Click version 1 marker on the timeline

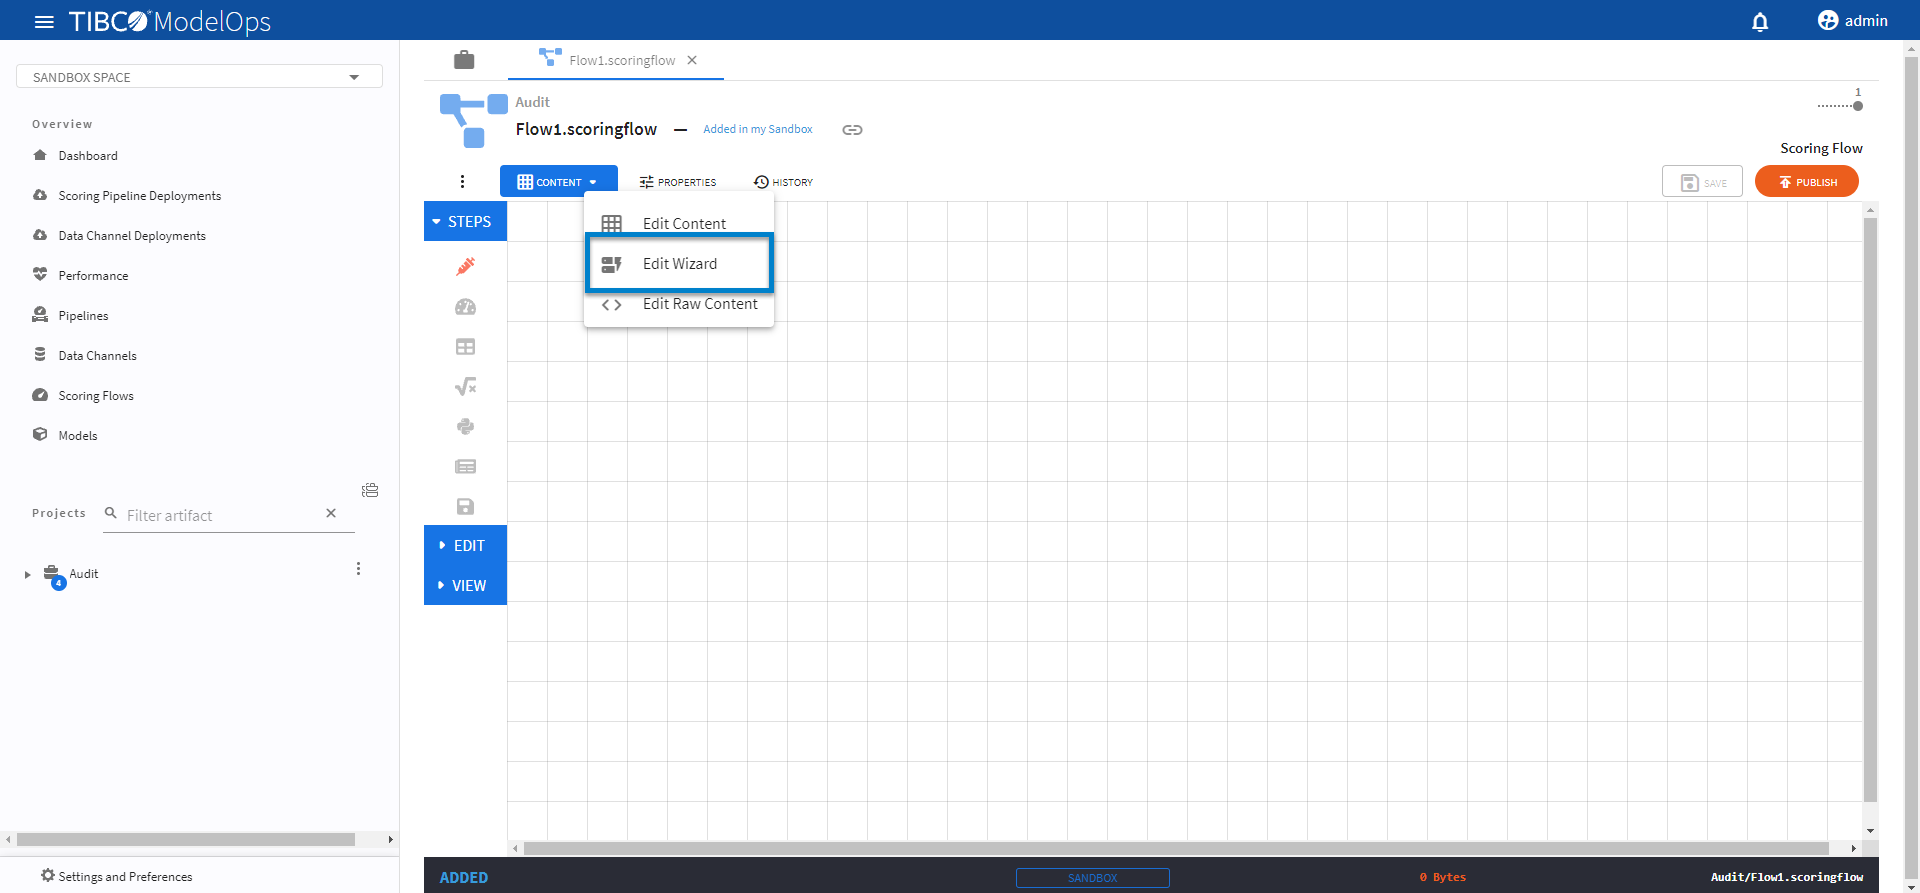point(1858,105)
